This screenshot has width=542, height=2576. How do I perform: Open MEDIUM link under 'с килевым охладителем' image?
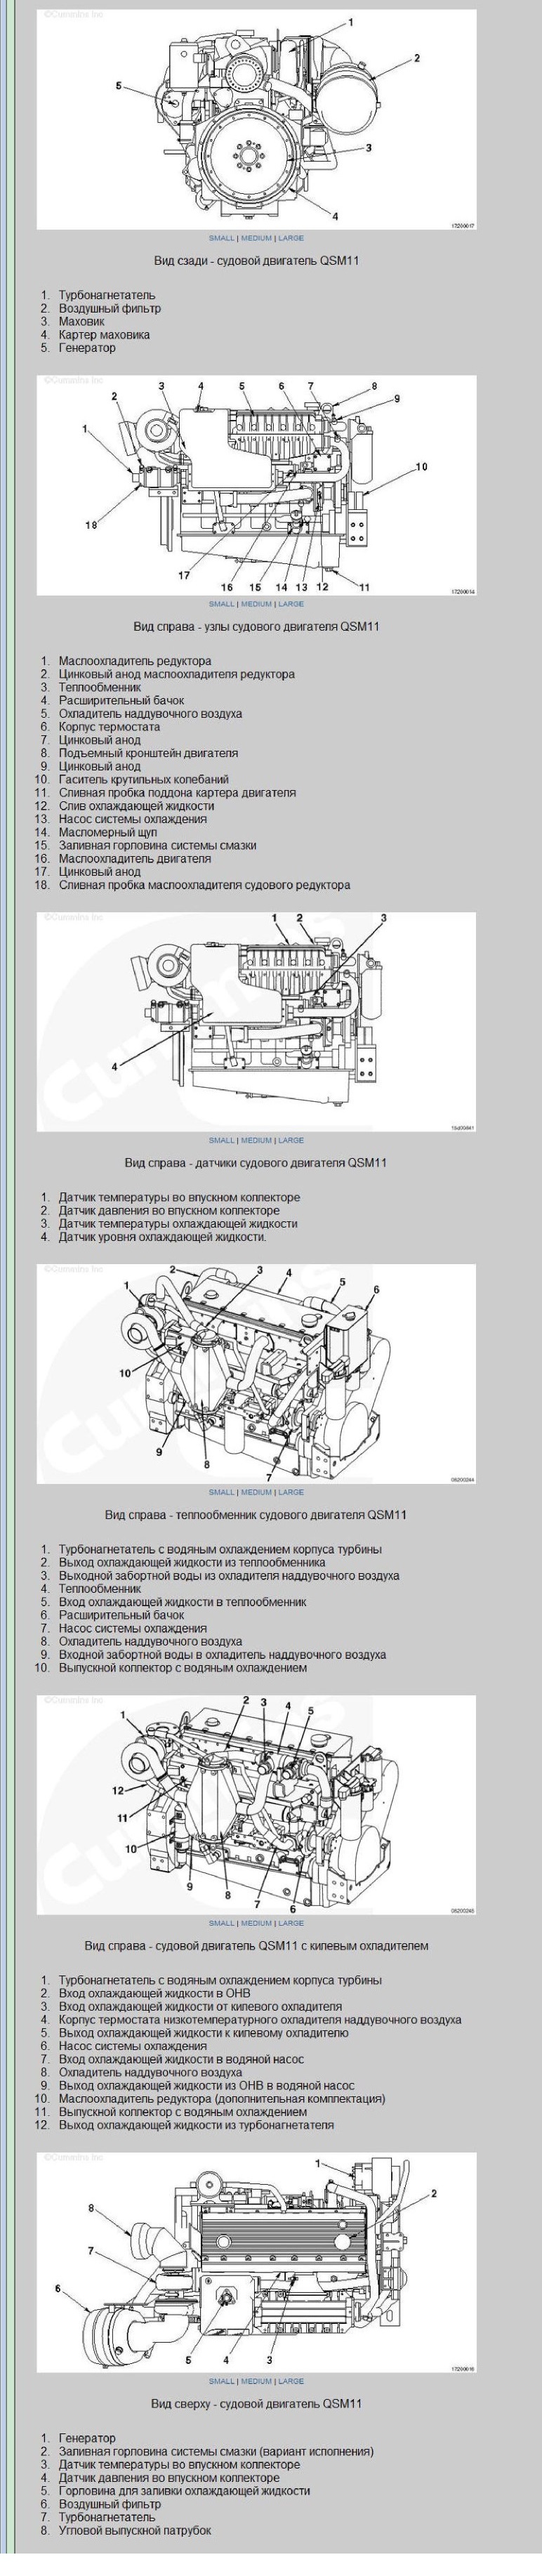click(x=256, y=1923)
